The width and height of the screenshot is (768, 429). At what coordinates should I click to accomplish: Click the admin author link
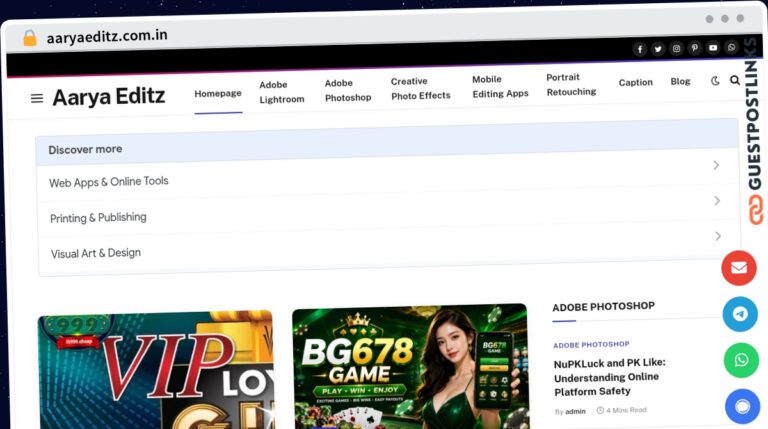(x=576, y=411)
